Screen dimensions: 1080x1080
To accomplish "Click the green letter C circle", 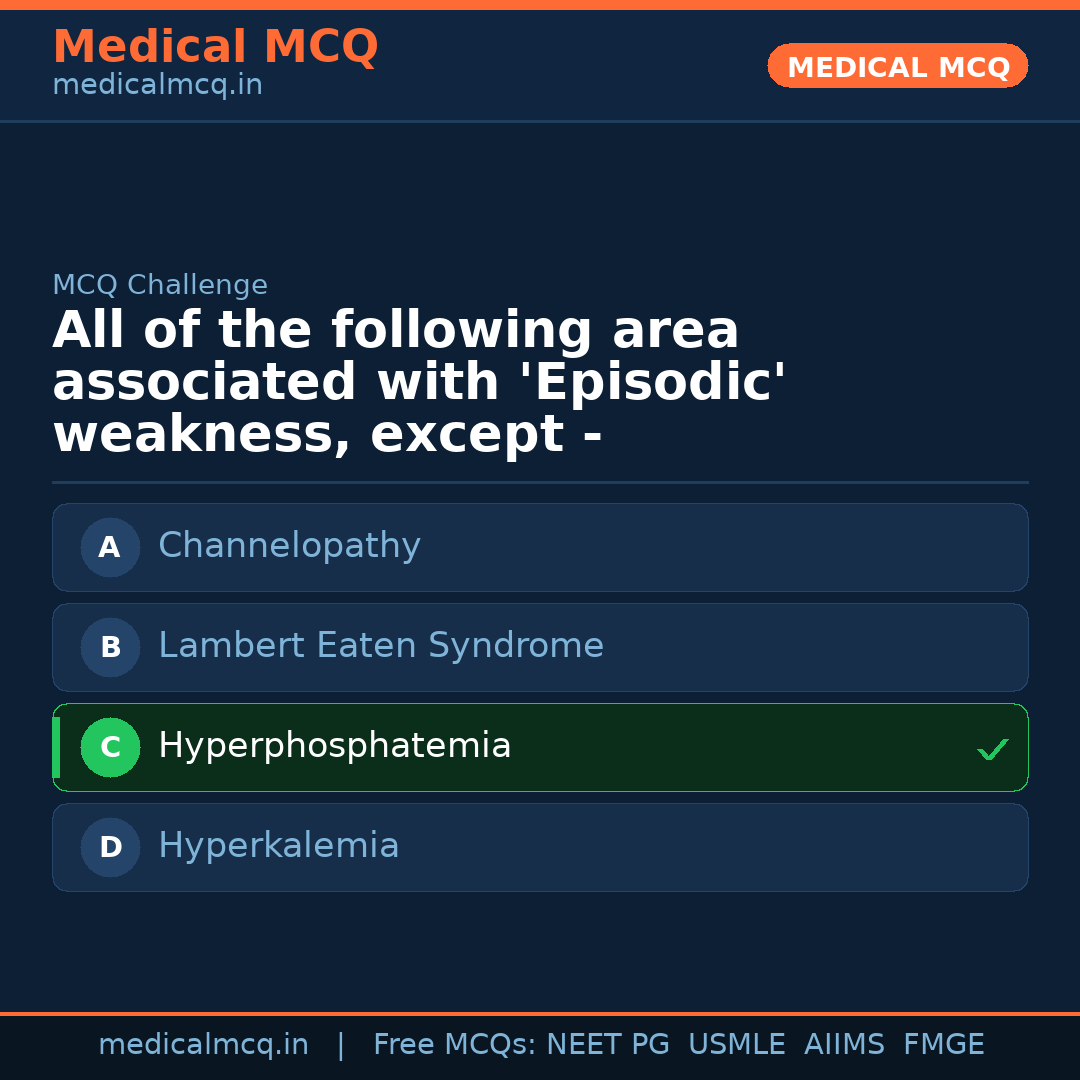I will tap(110, 747).
